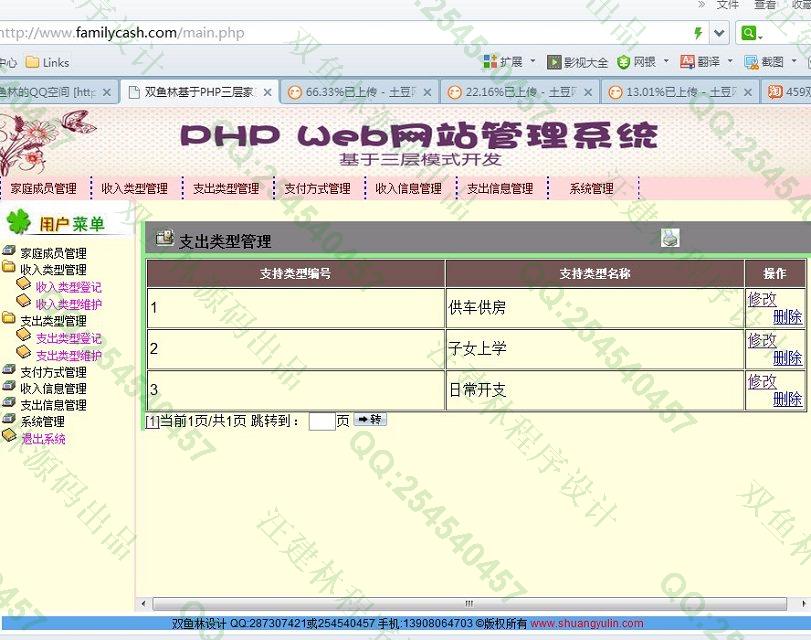Open the 网银 toolbar icon

(x=624, y=63)
